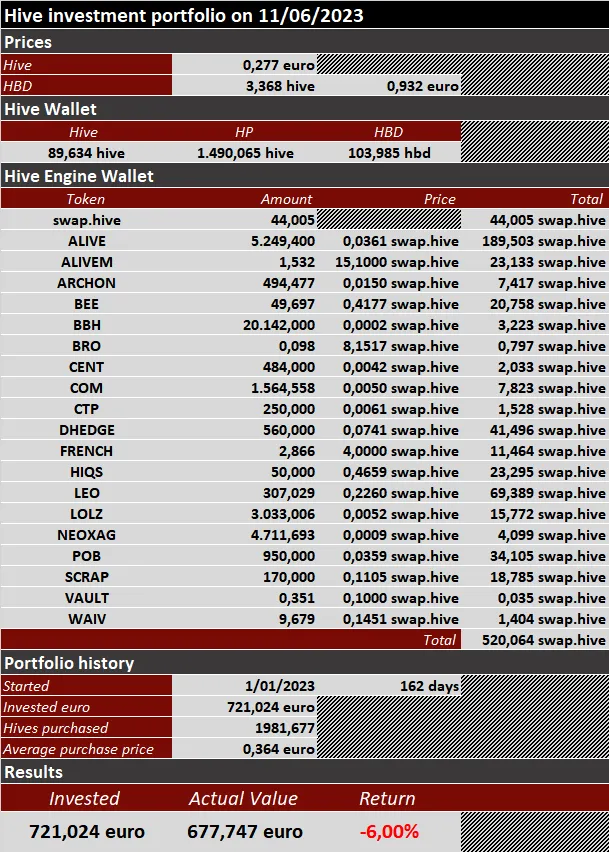Click the COM amount '1.564,558'

click(282, 389)
